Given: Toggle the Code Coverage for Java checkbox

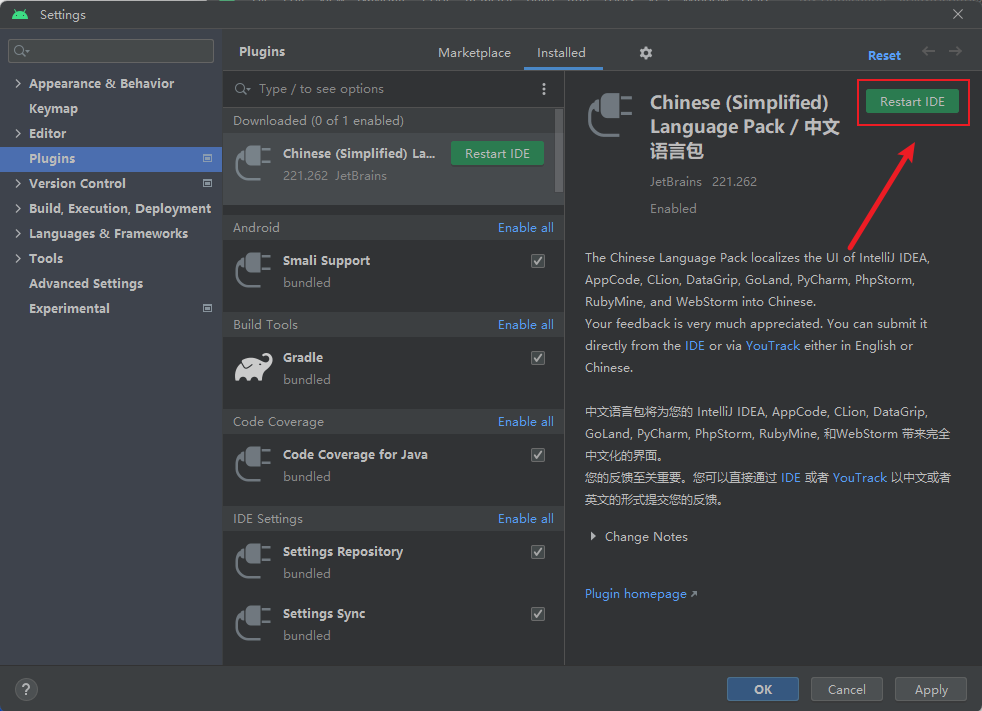Looking at the screenshot, I should [x=538, y=455].
